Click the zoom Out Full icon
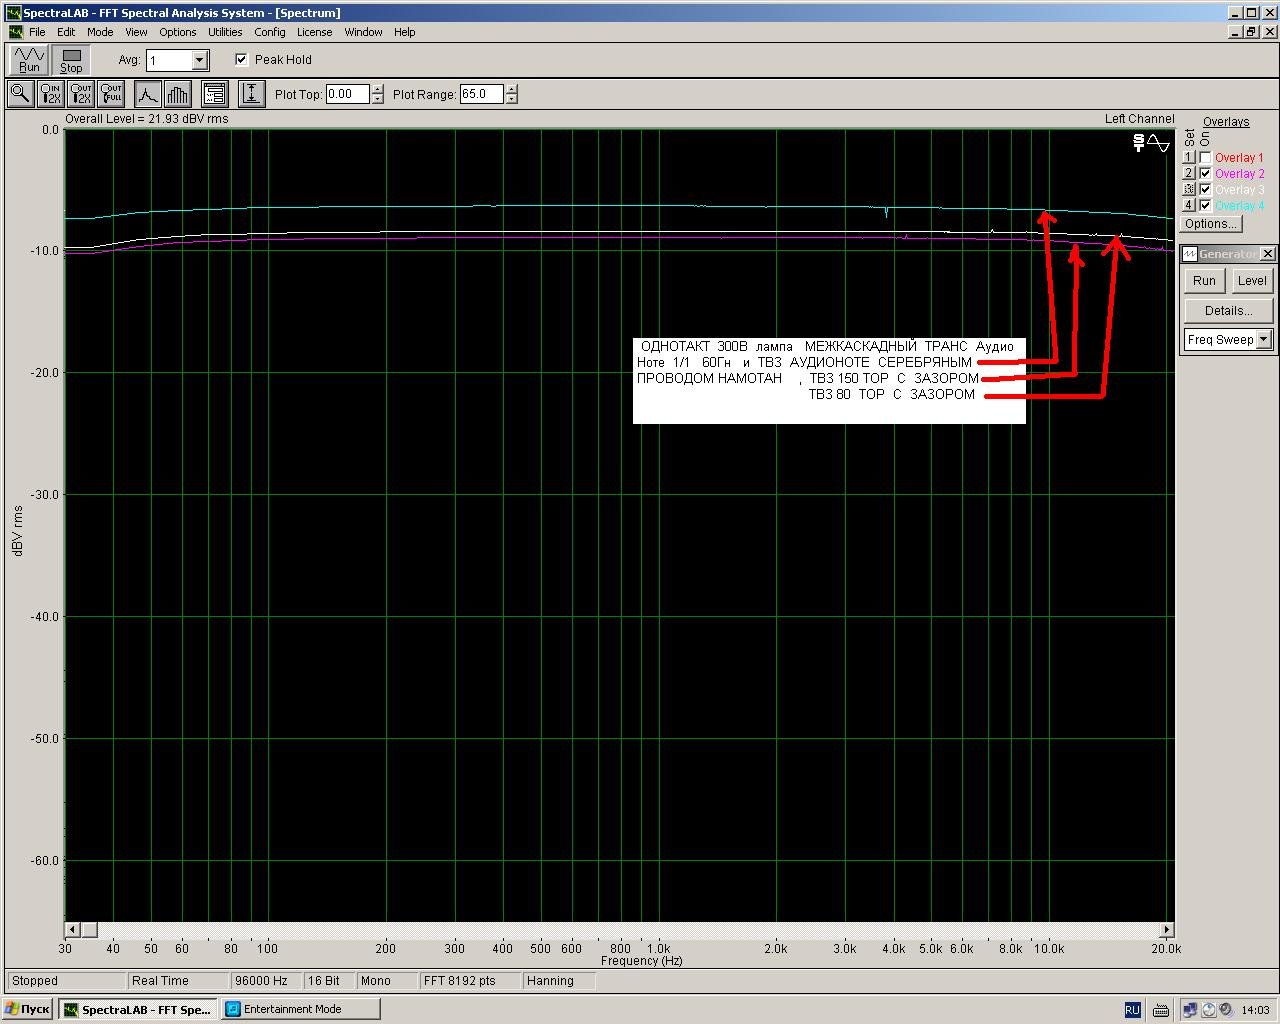This screenshot has height=1024, width=1280. [111, 94]
